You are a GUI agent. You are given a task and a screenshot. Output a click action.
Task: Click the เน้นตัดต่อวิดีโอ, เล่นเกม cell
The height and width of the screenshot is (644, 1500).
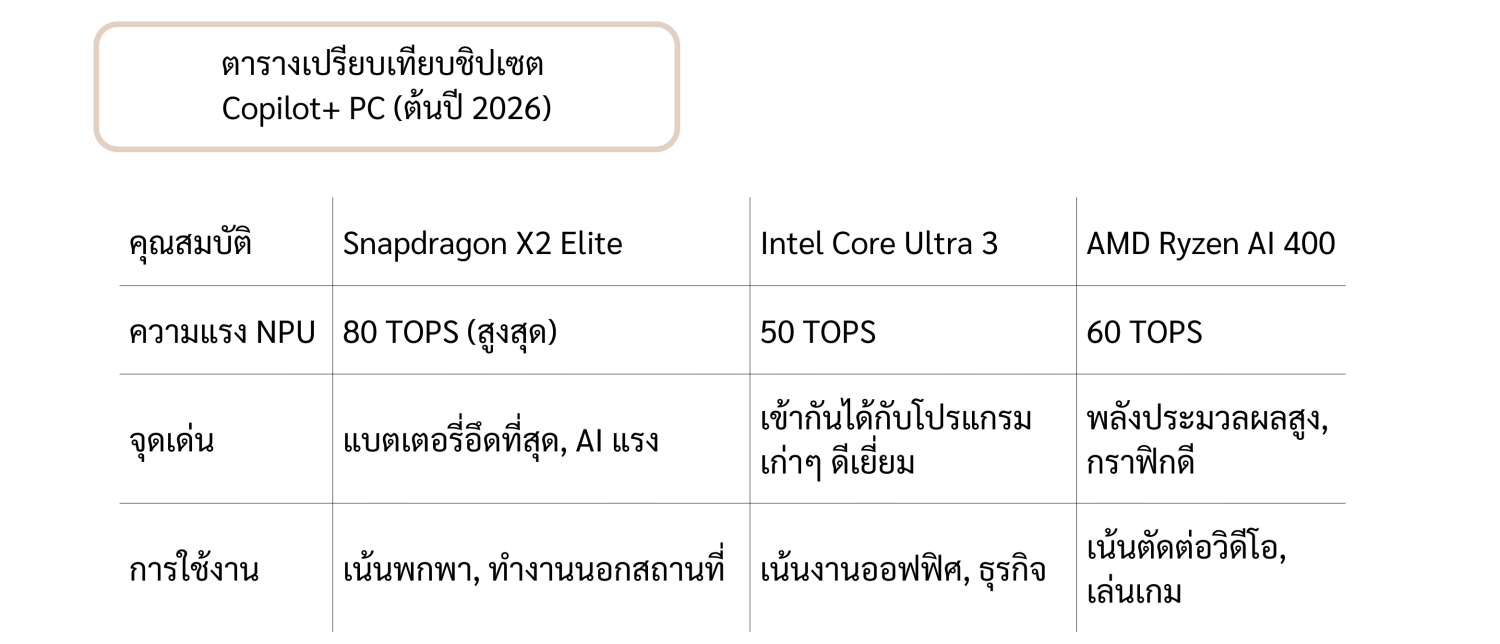click(x=1186, y=570)
